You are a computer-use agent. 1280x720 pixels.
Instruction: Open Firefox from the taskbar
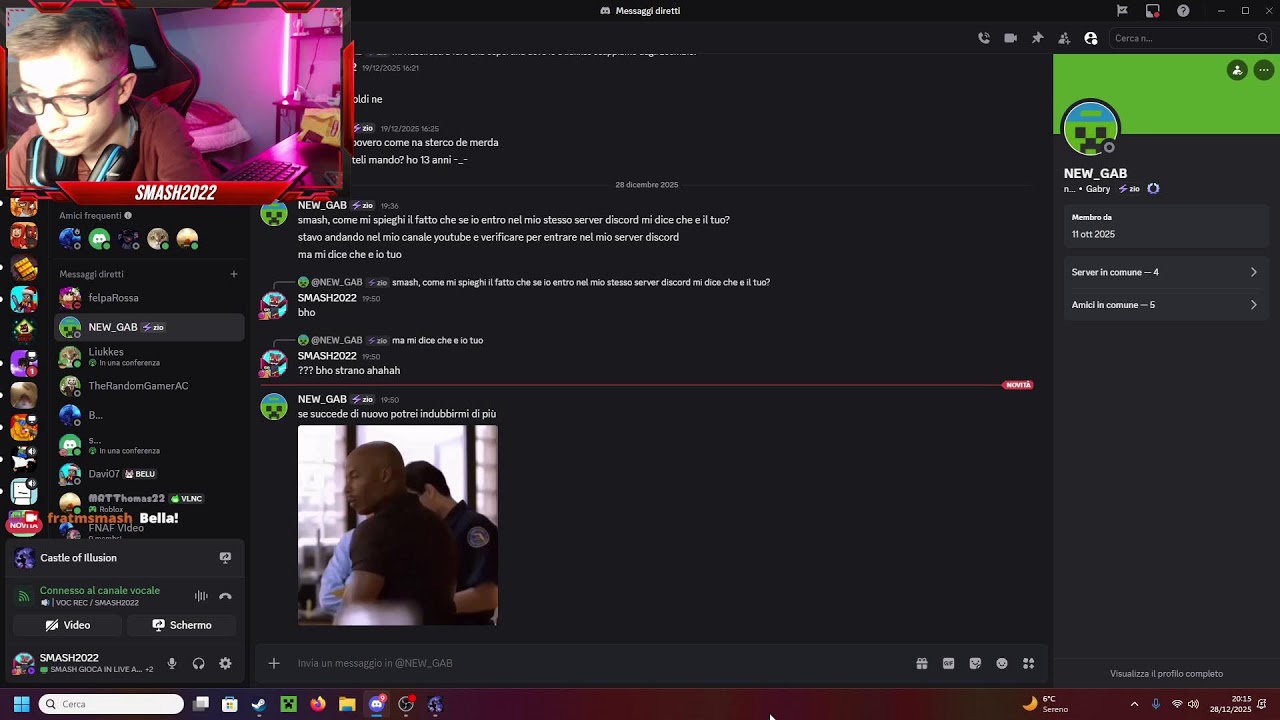[318, 704]
